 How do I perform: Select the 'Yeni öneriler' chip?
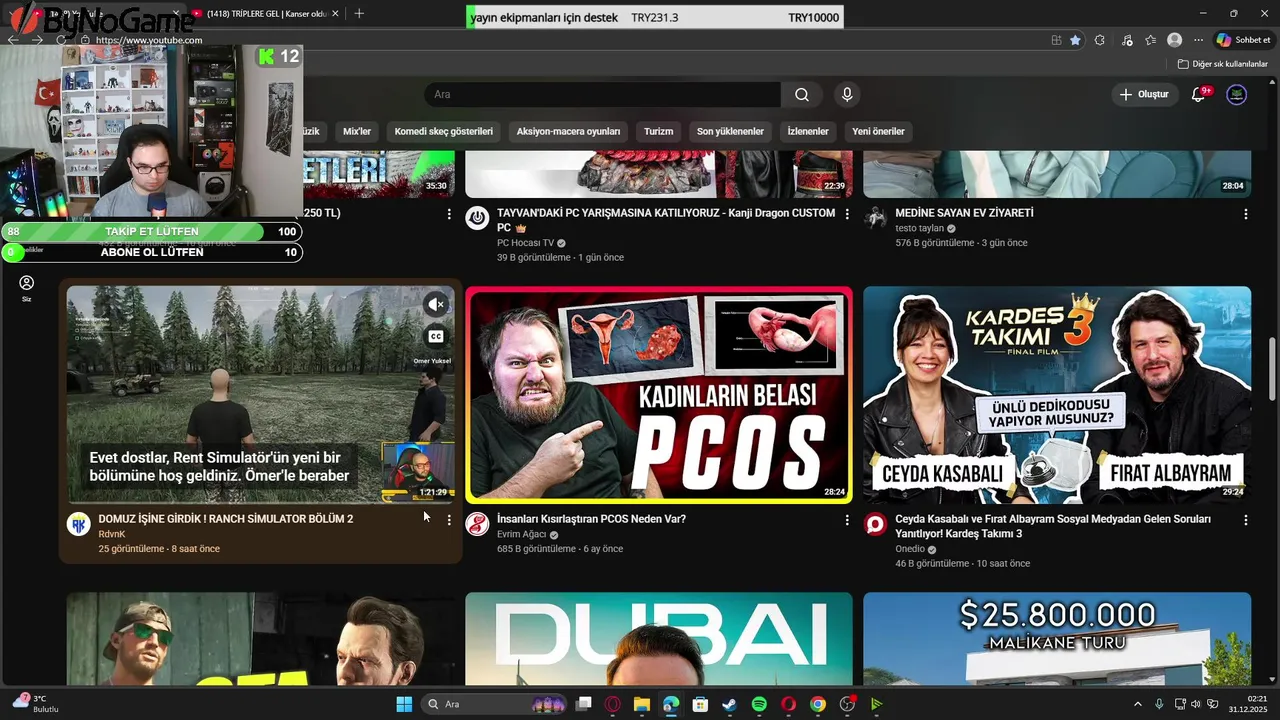(x=878, y=131)
